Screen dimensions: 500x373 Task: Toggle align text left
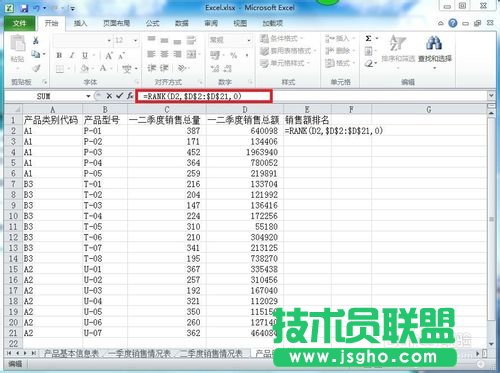point(151,54)
